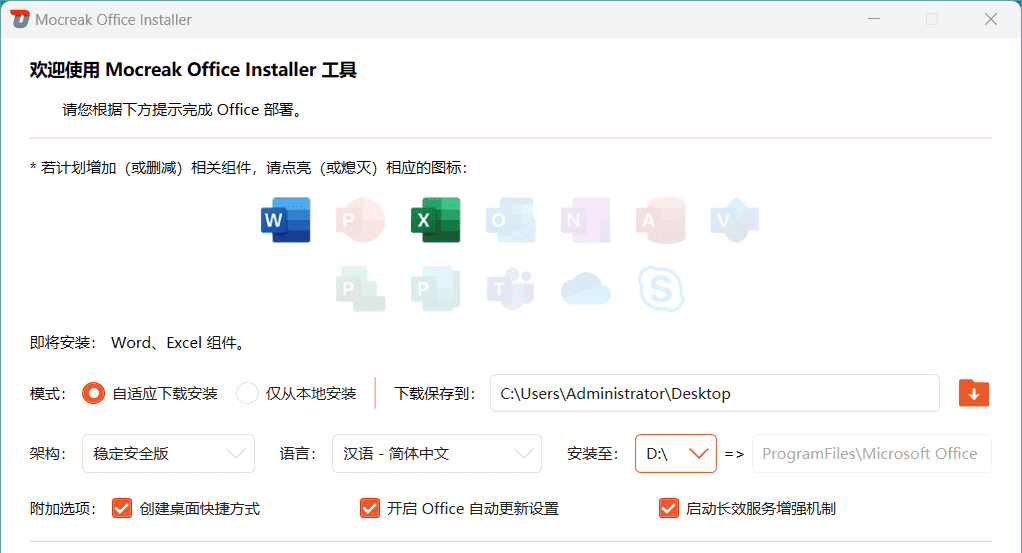Viewport: 1022px width, 553px height.
Task: Expand the D:\ install drive dropdown
Action: [676, 453]
